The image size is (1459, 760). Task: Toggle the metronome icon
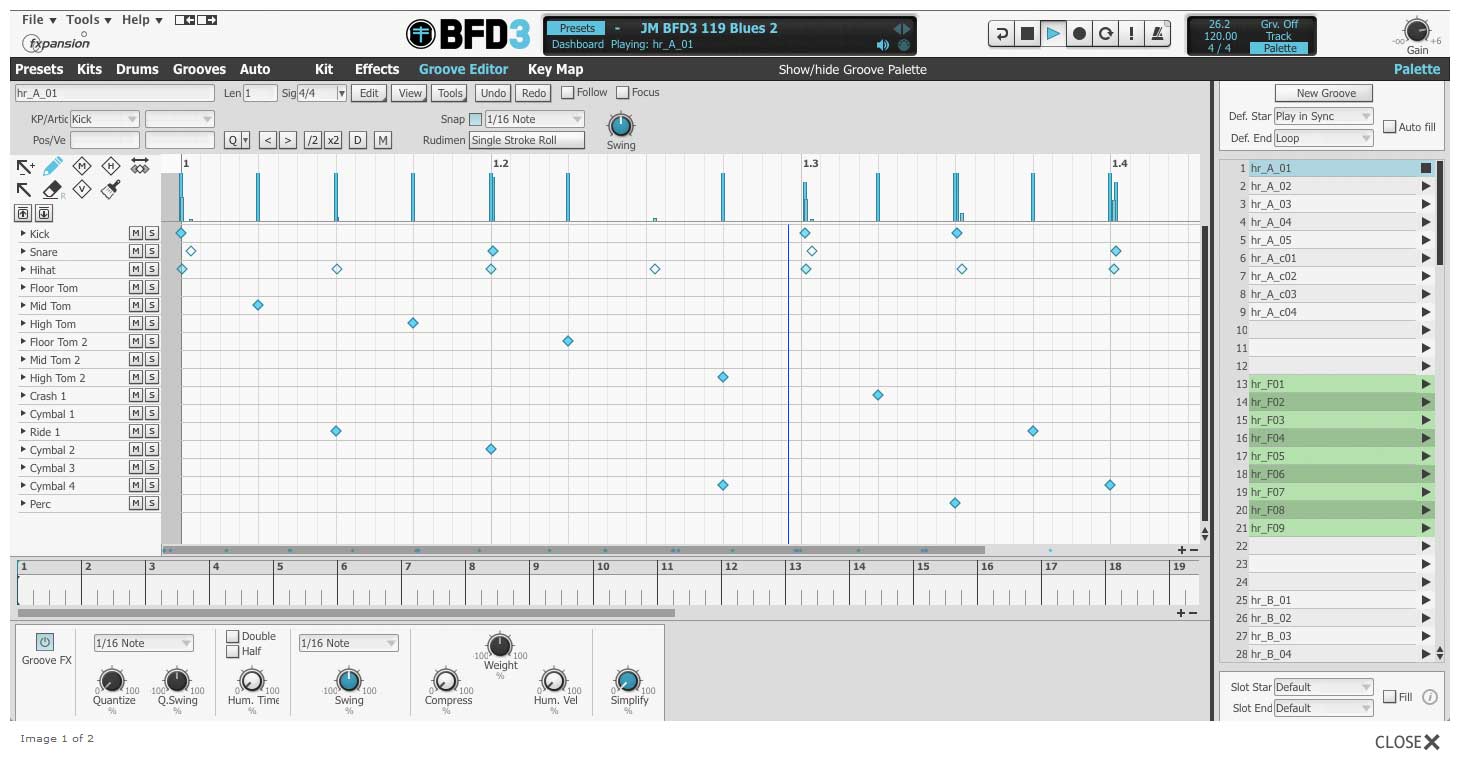[x=1157, y=34]
